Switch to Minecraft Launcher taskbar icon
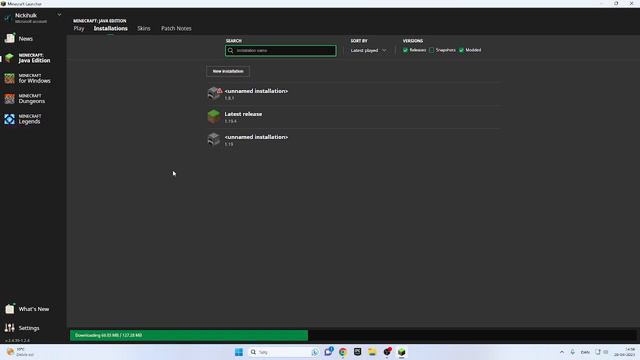640x360 pixels. [x=402, y=352]
